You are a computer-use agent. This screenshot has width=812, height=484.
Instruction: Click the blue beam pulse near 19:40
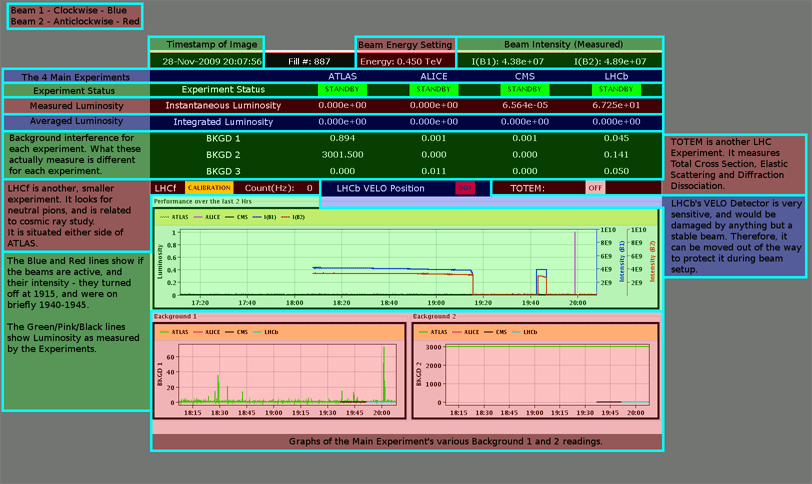541,281
